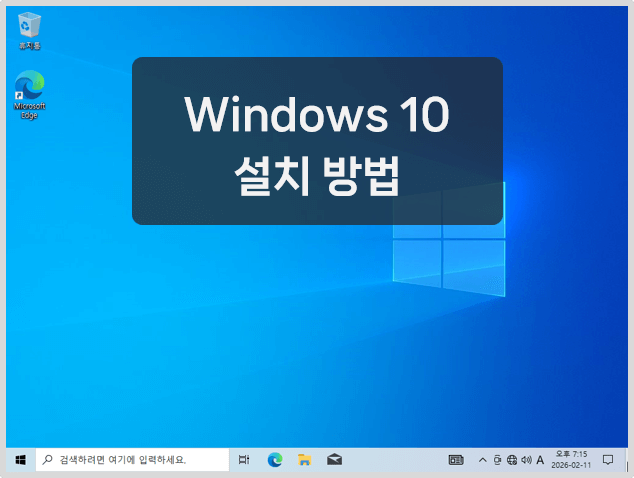Select the Recycle Bin desktop icon
Screen dimensions: 634x478
pyautogui.click(x=30, y=30)
